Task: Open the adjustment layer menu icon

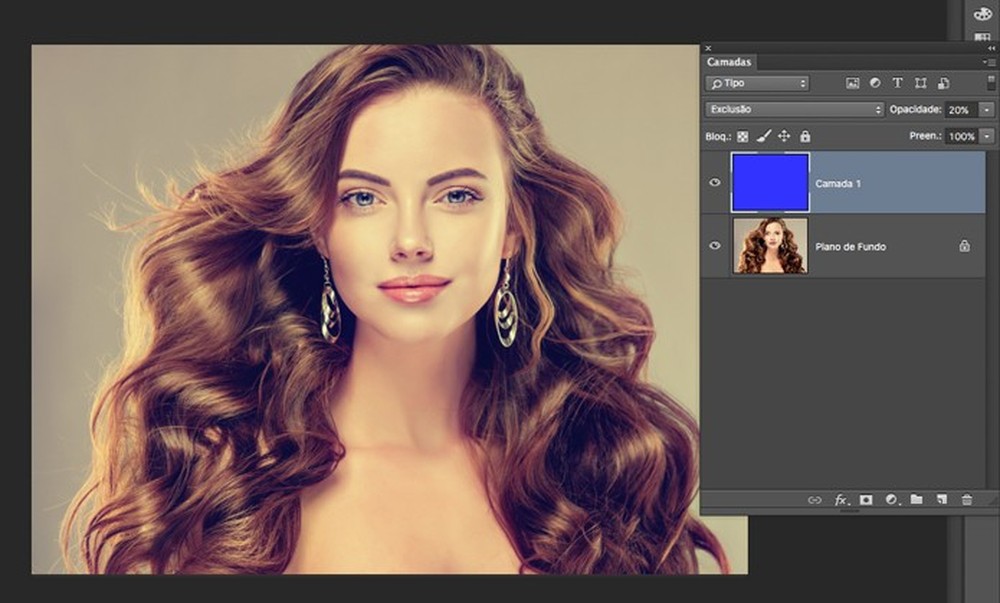Action: pos(892,498)
